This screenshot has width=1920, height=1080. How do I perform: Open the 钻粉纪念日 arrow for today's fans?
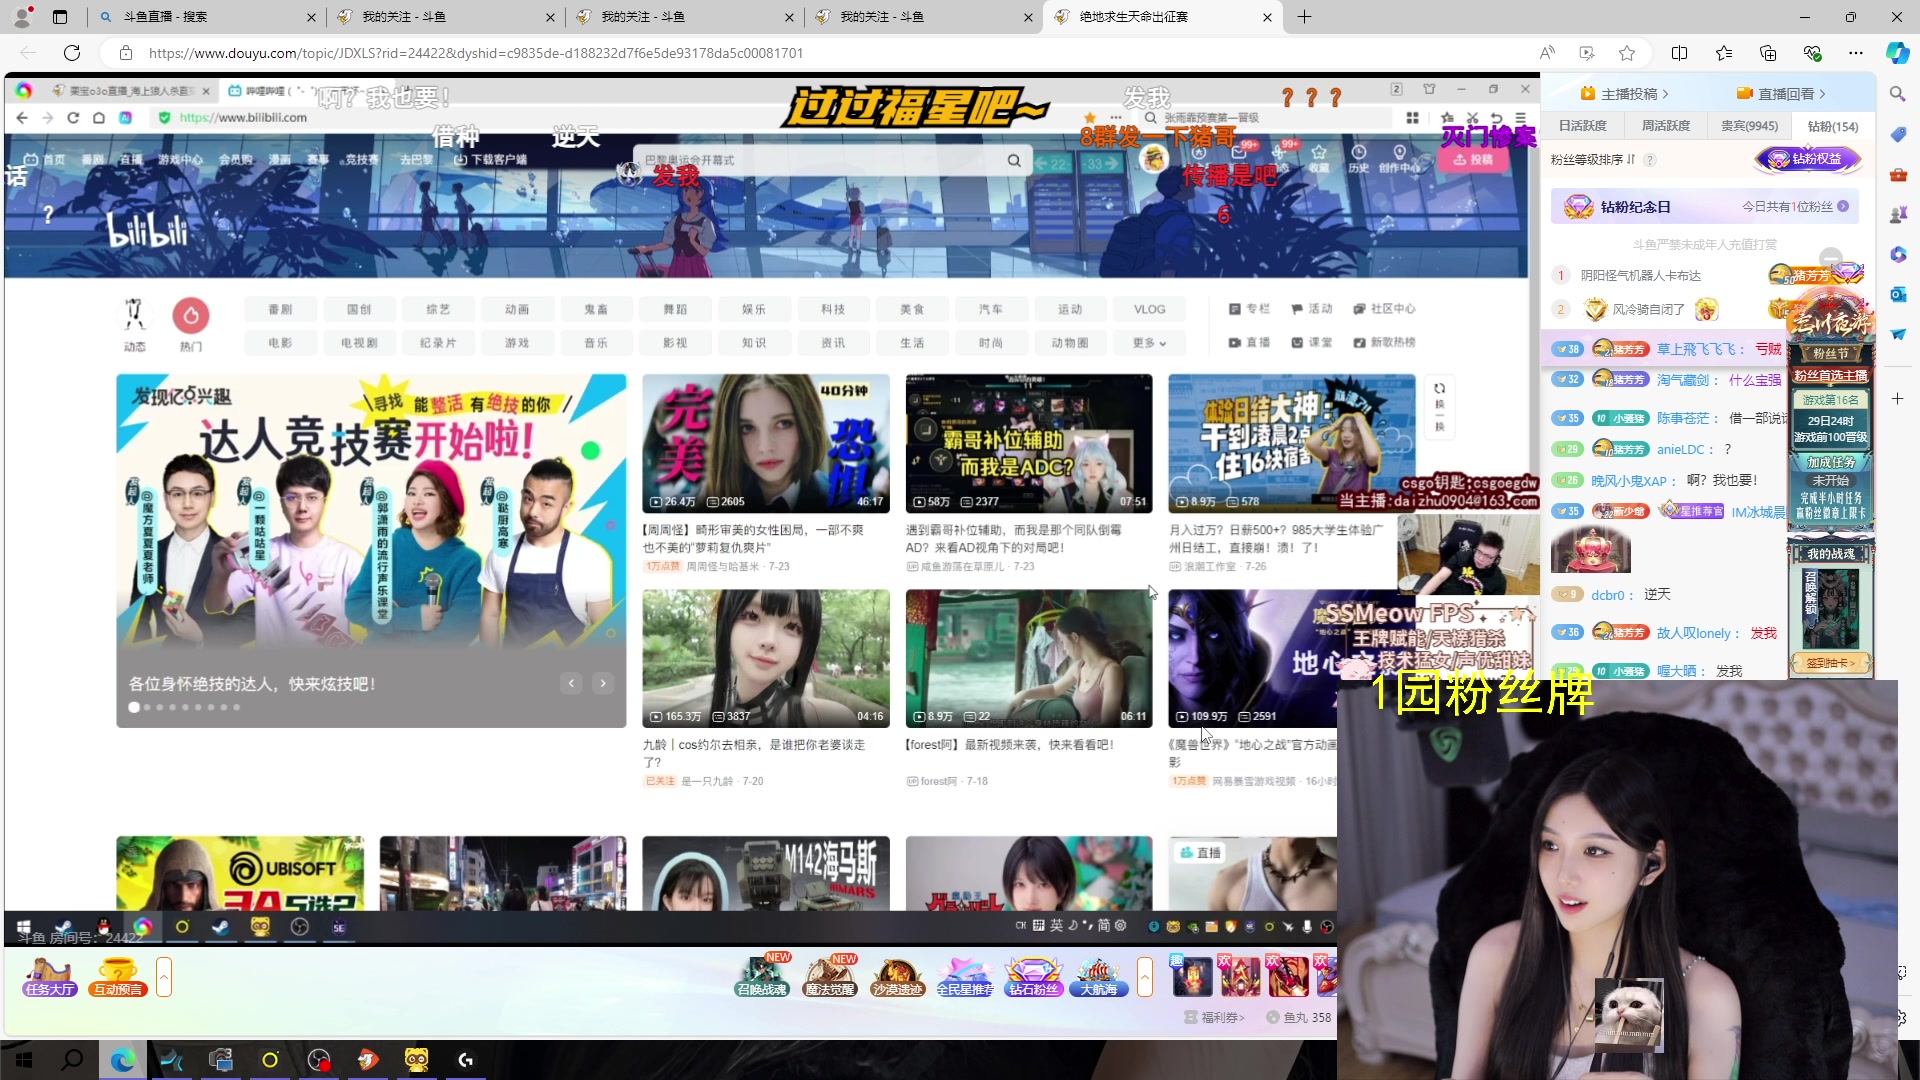(x=1843, y=207)
